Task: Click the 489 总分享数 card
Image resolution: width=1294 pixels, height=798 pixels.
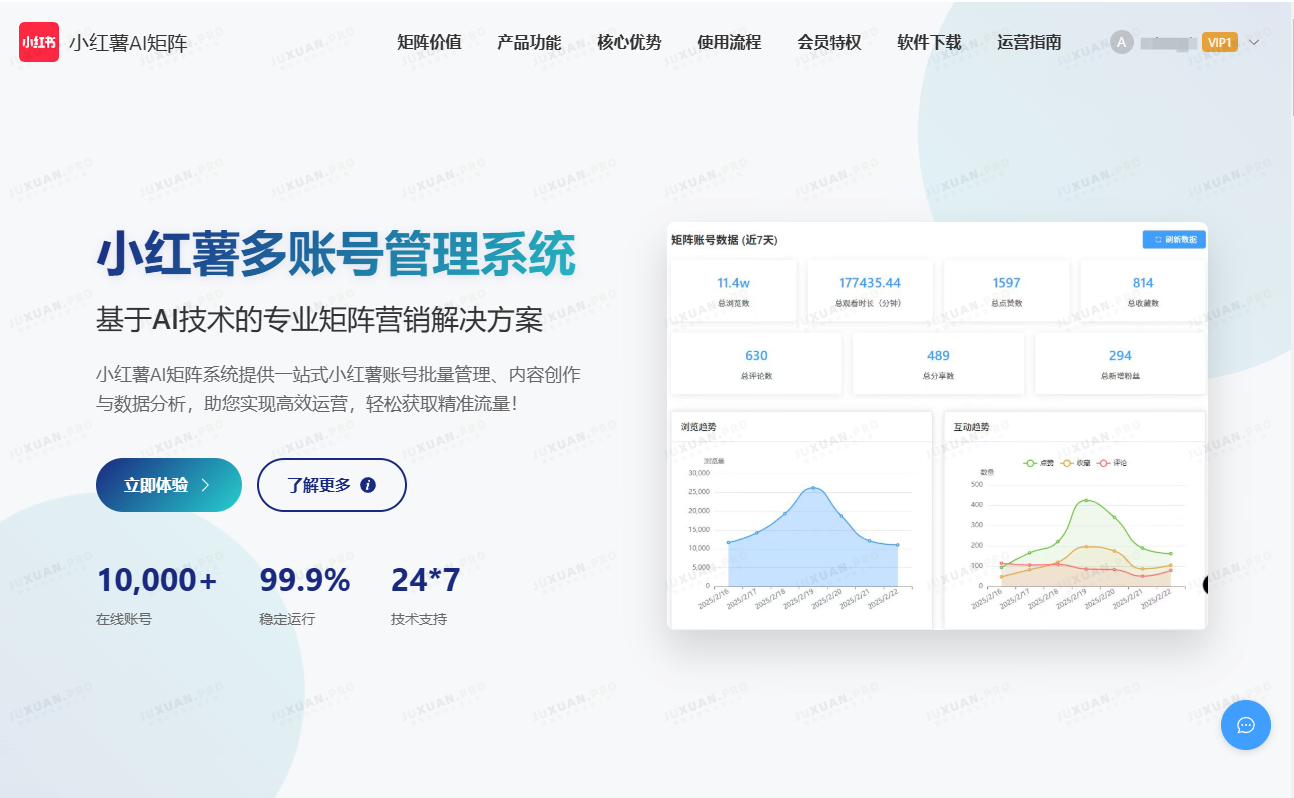Action: pos(938,364)
